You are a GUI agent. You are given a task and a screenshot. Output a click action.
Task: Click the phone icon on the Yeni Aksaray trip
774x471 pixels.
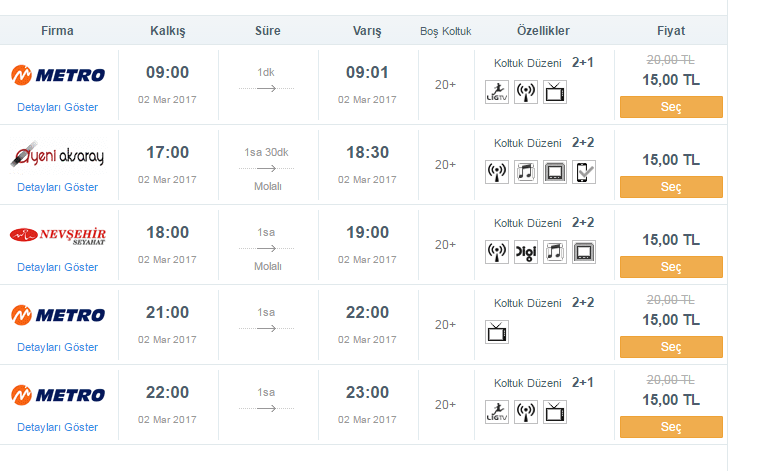point(584,172)
